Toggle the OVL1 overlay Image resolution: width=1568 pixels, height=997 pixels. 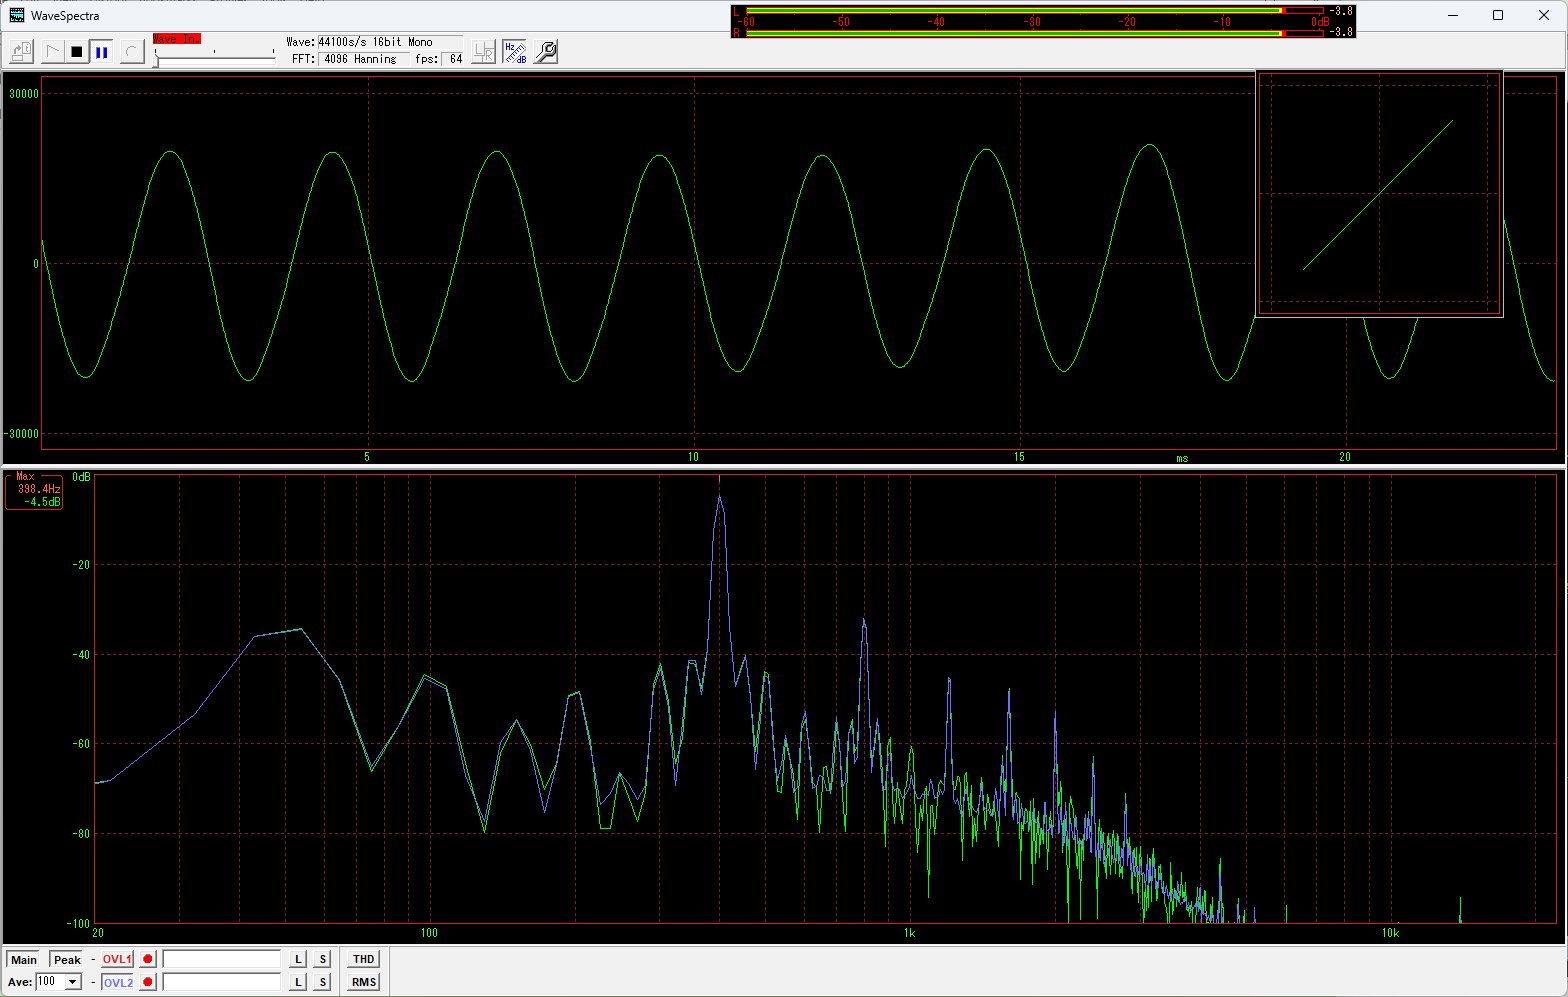[117, 959]
